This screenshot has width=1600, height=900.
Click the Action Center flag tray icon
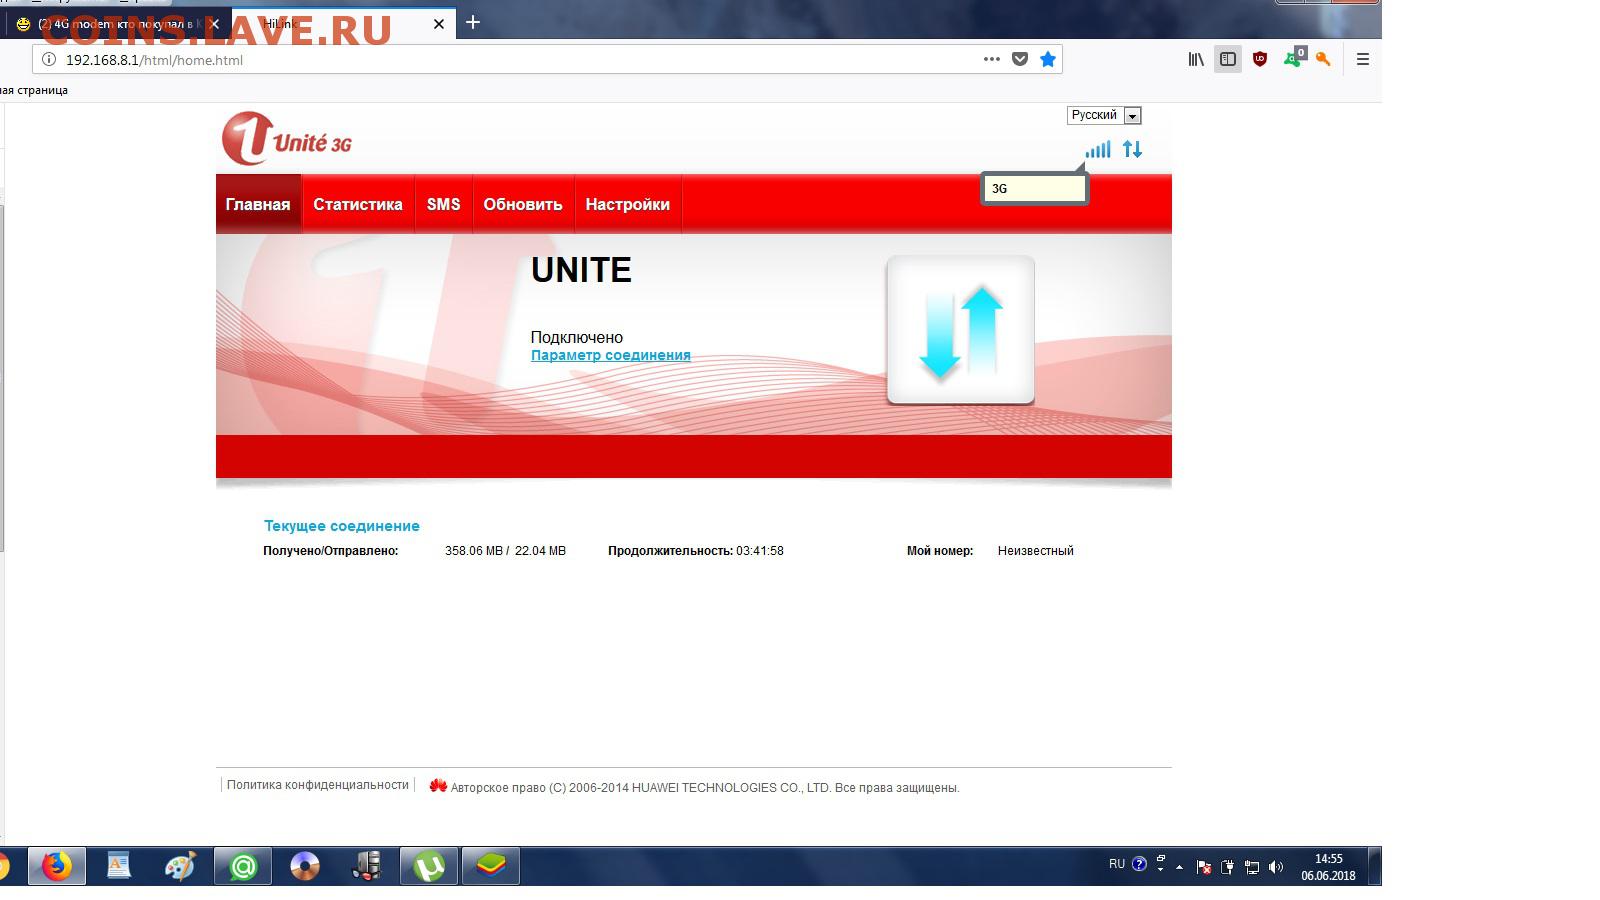click(1204, 867)
